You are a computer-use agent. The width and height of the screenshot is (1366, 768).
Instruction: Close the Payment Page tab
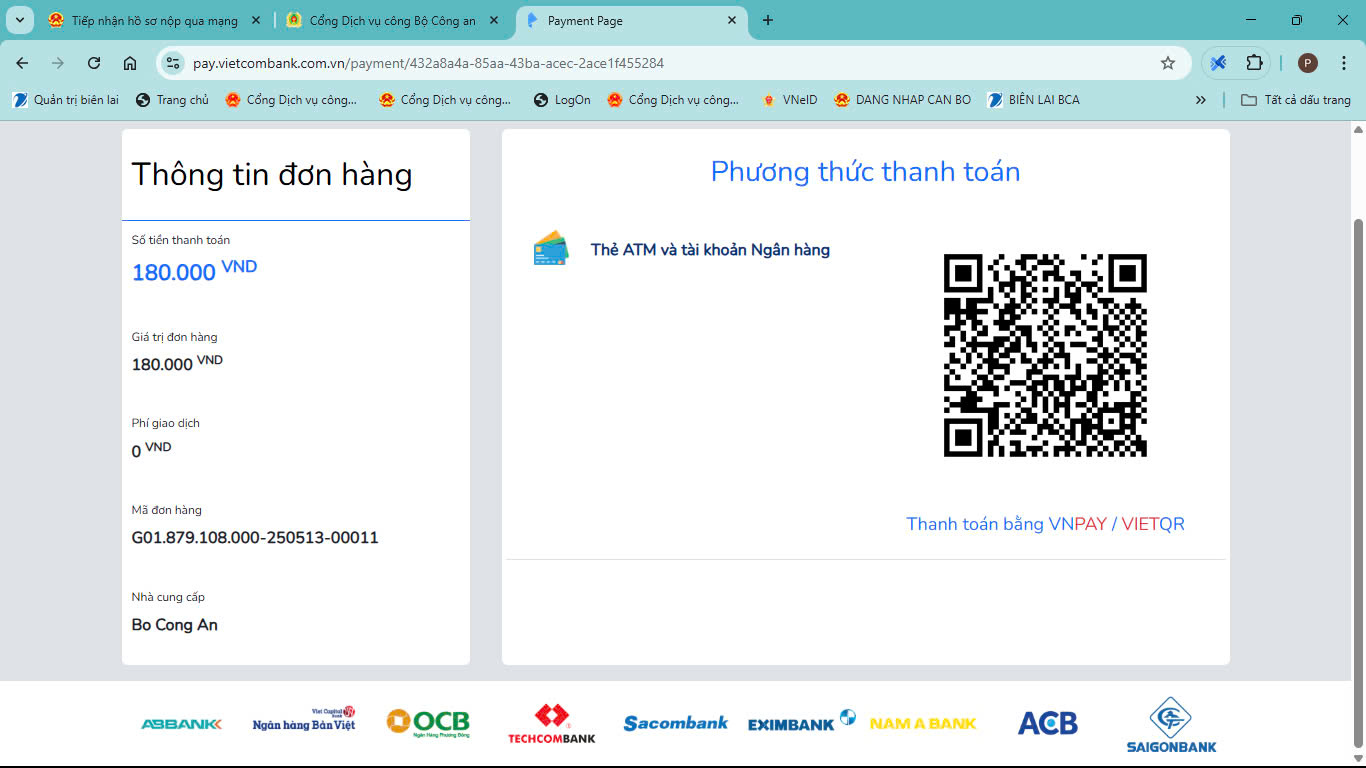[732, 20]
